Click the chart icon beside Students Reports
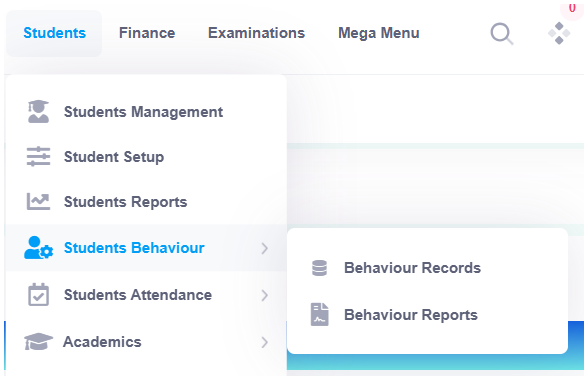The height and width of the screenshot is (380, 588). [x=38, y=201]
